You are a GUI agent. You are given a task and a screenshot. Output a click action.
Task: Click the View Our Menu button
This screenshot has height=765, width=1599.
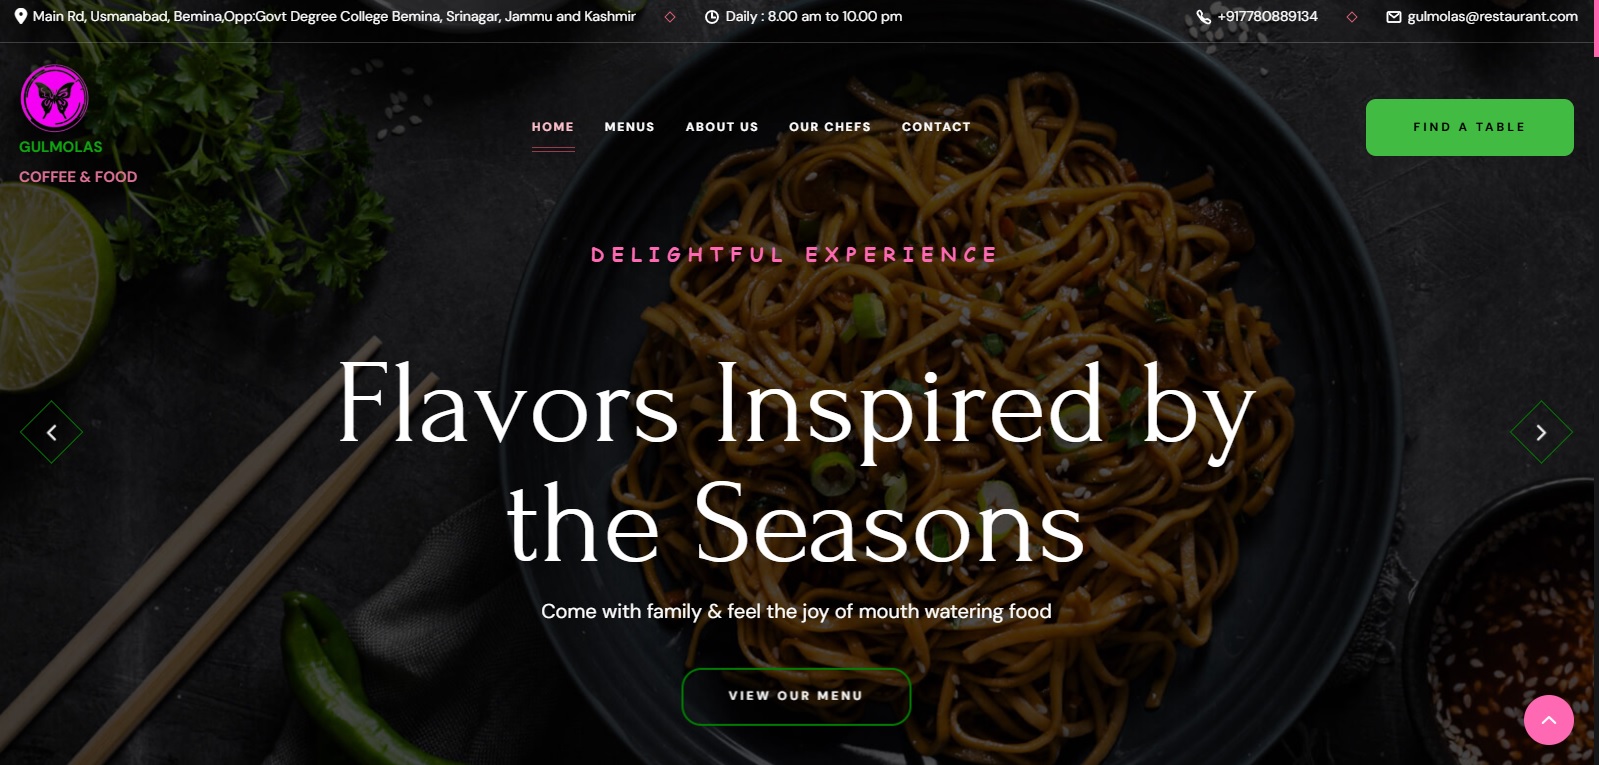(x=796, y=696)
